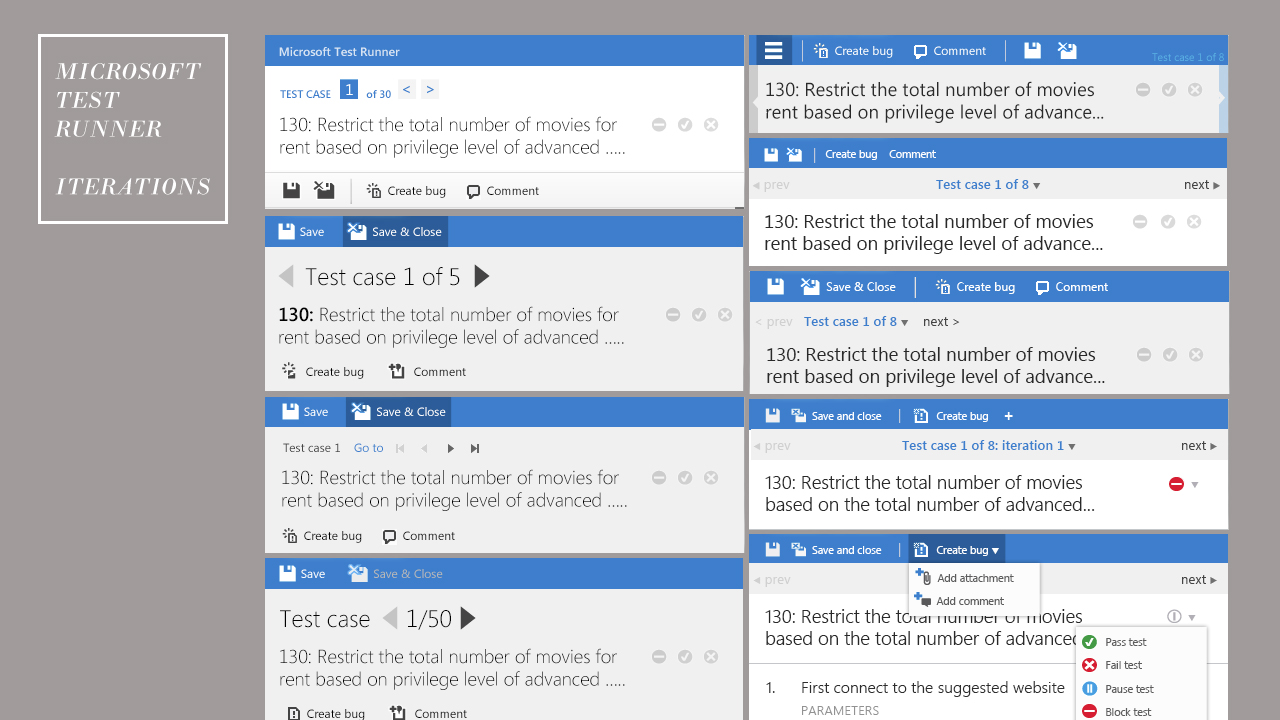Image resolution: width=1280 pixels, height=720 pixels.
Task: Click Save & Close above the 'Go to' panel
Action: click(x=399, y=412)
